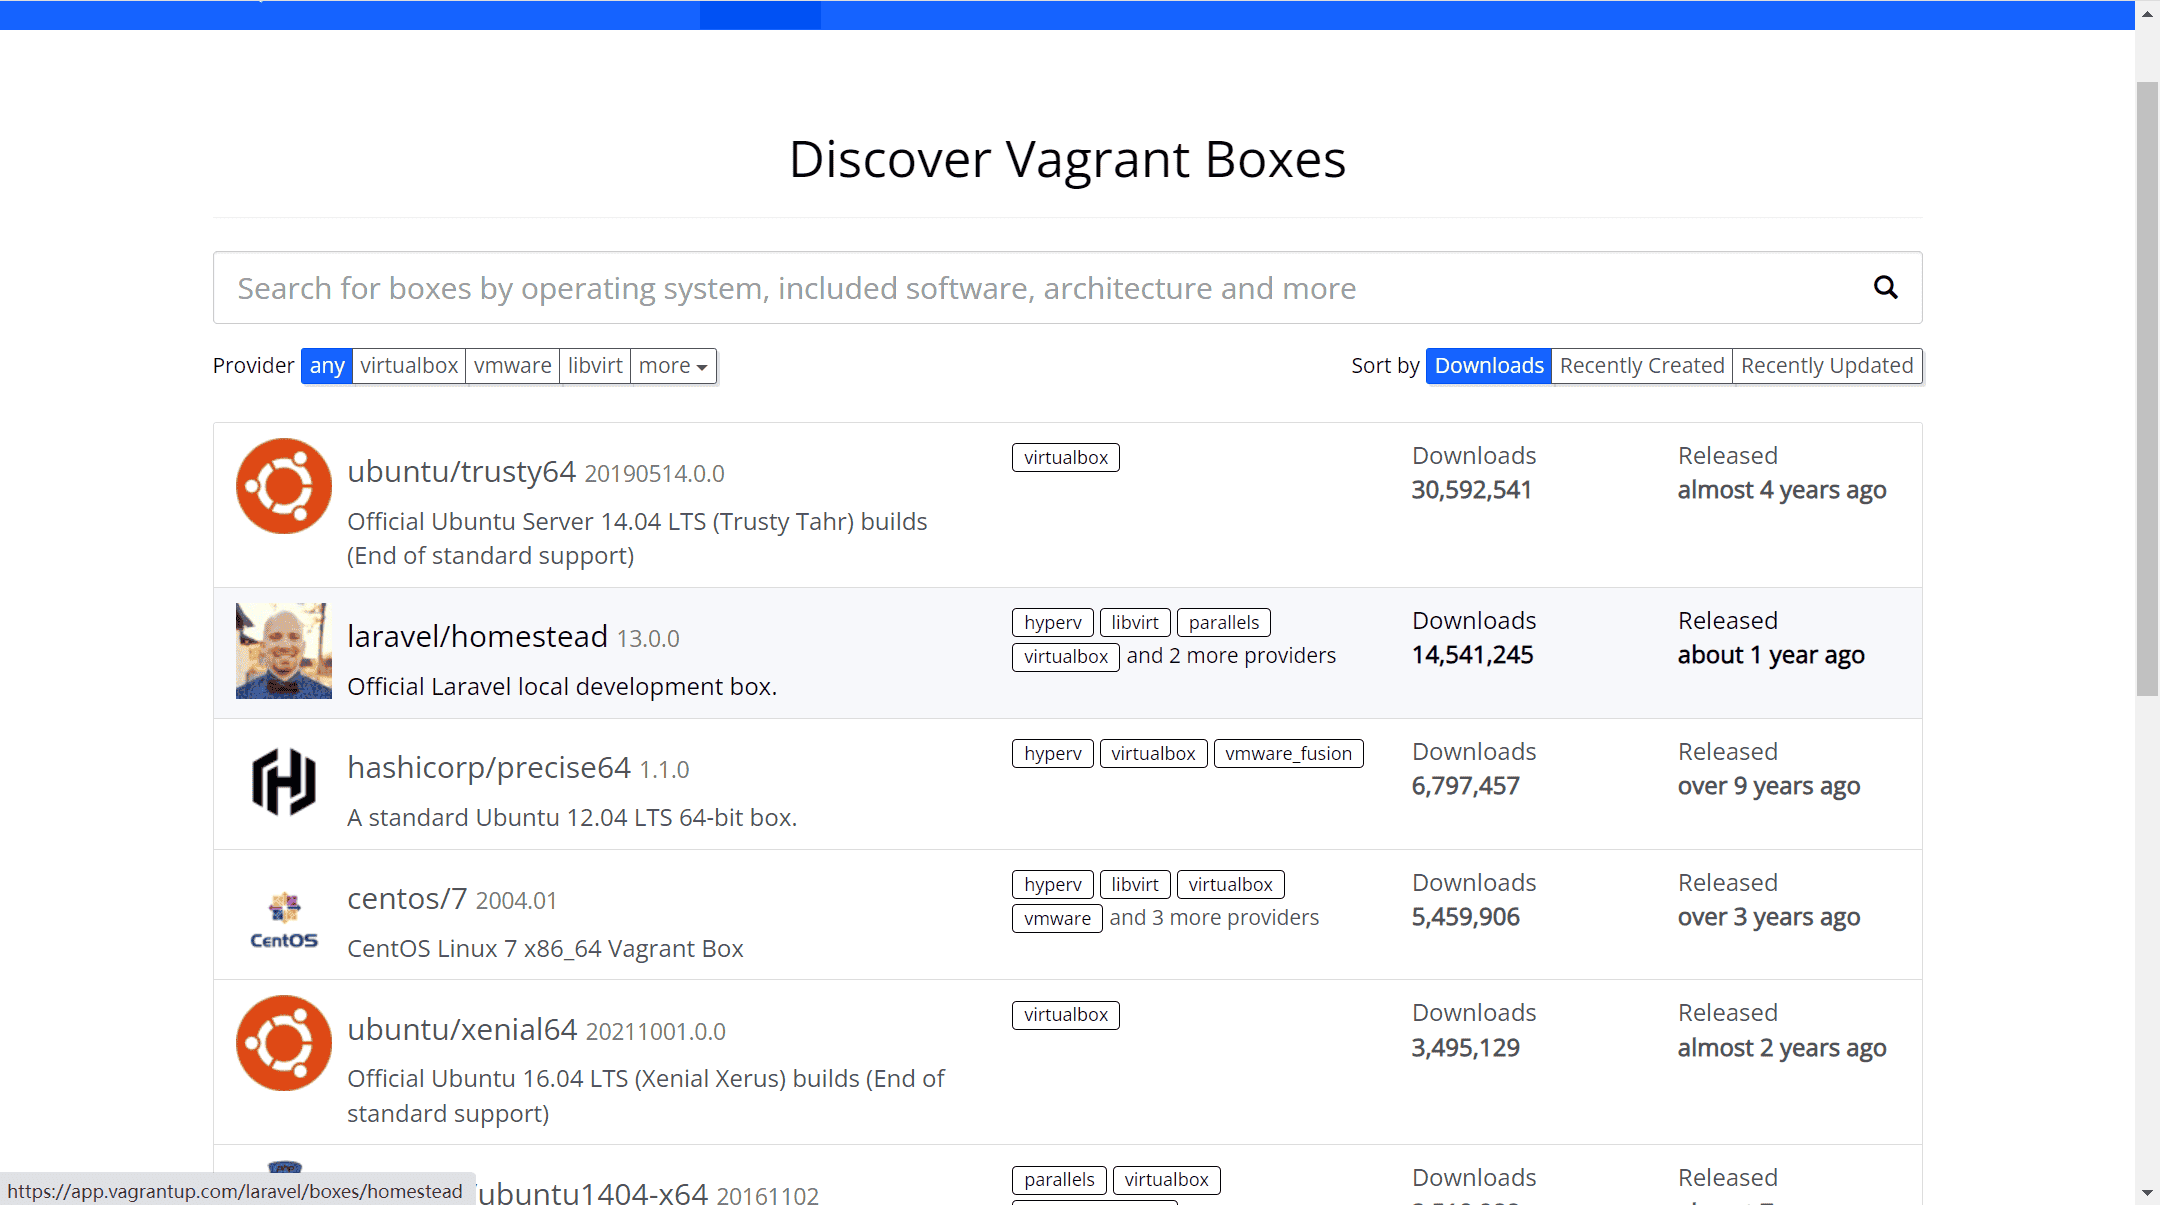Click virtualbox tag on centos/7 row
2160x1205 pixels.
(x=1231, y=885)
